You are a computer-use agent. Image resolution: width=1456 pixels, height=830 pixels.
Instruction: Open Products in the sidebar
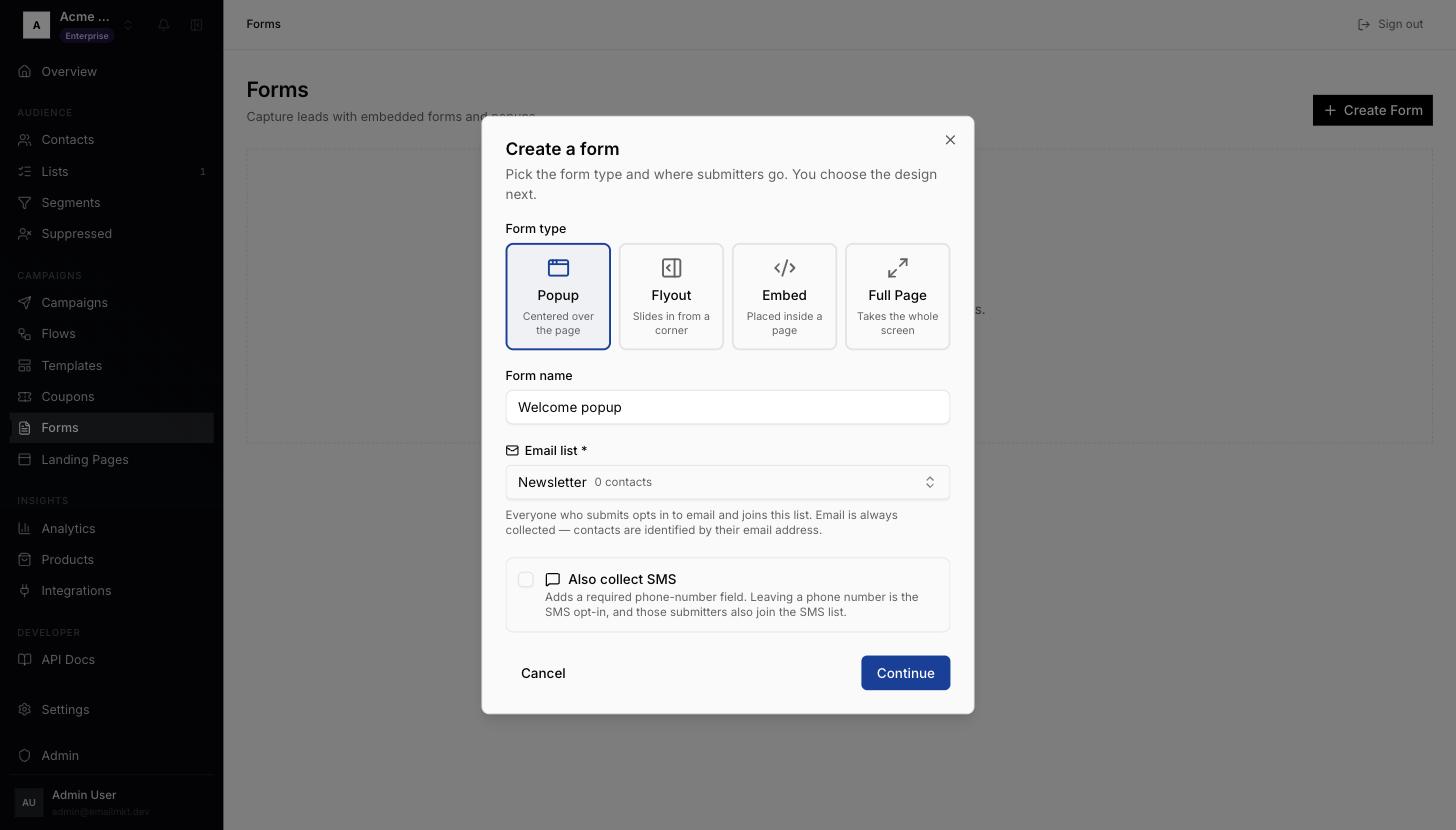pos(112,560)
